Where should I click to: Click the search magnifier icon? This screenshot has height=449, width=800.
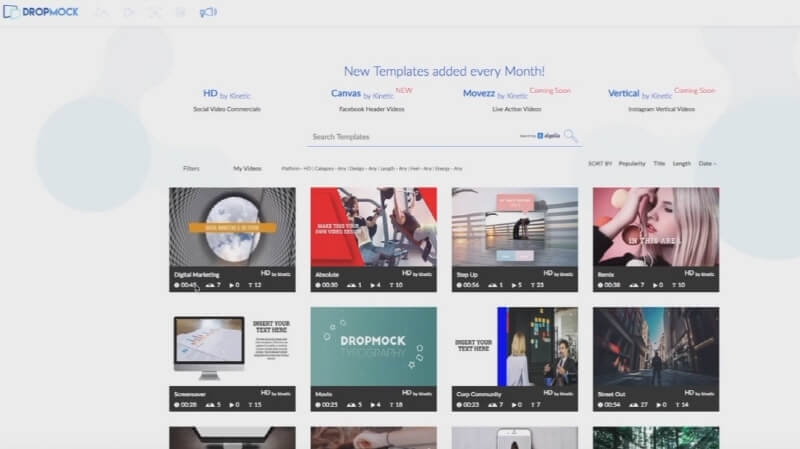(571, 136)
